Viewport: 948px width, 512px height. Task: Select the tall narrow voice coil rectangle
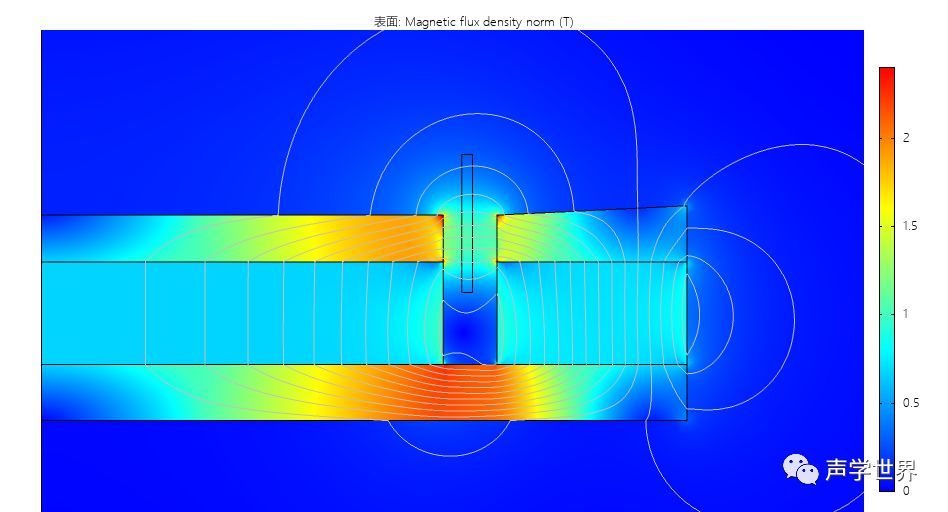pos(467,222)
